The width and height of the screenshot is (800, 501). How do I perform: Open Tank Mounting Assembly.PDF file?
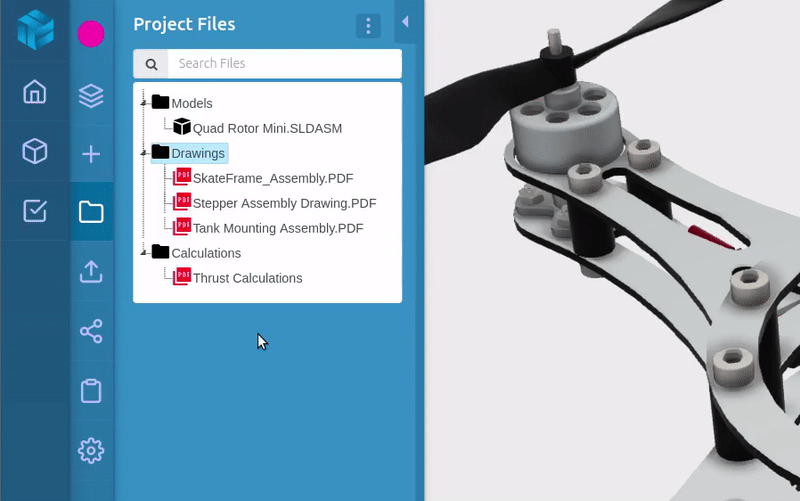click(278, 229)
